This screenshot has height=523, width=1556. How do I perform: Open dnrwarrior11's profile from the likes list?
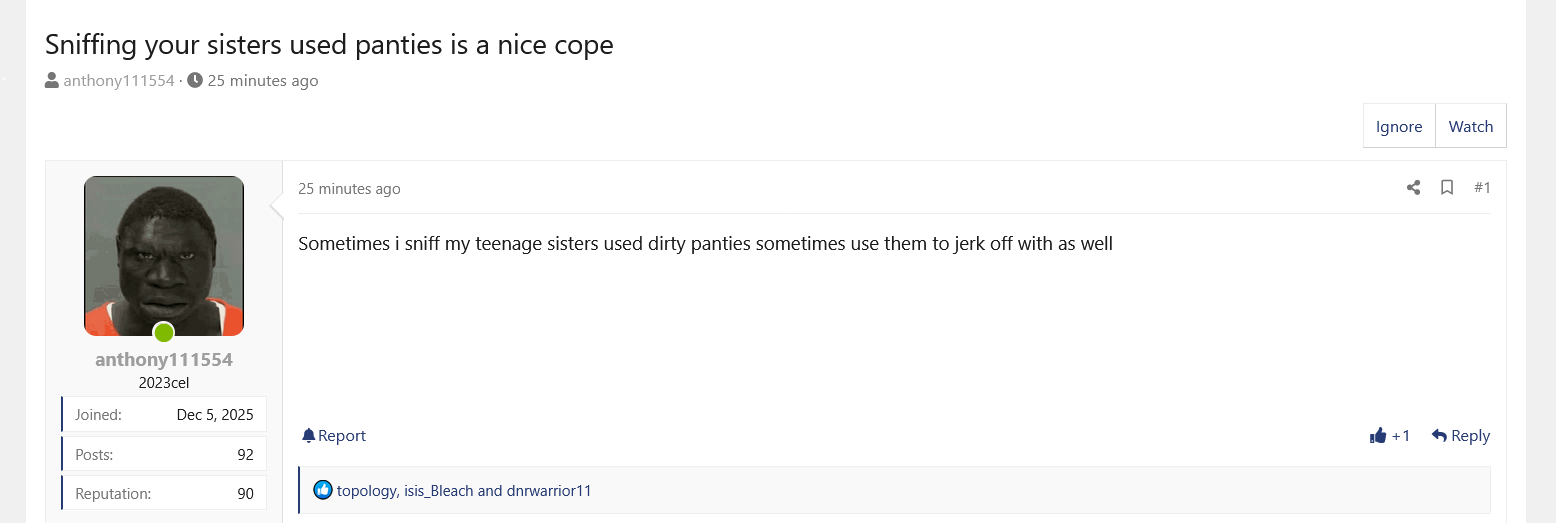(x=549, y=491)
